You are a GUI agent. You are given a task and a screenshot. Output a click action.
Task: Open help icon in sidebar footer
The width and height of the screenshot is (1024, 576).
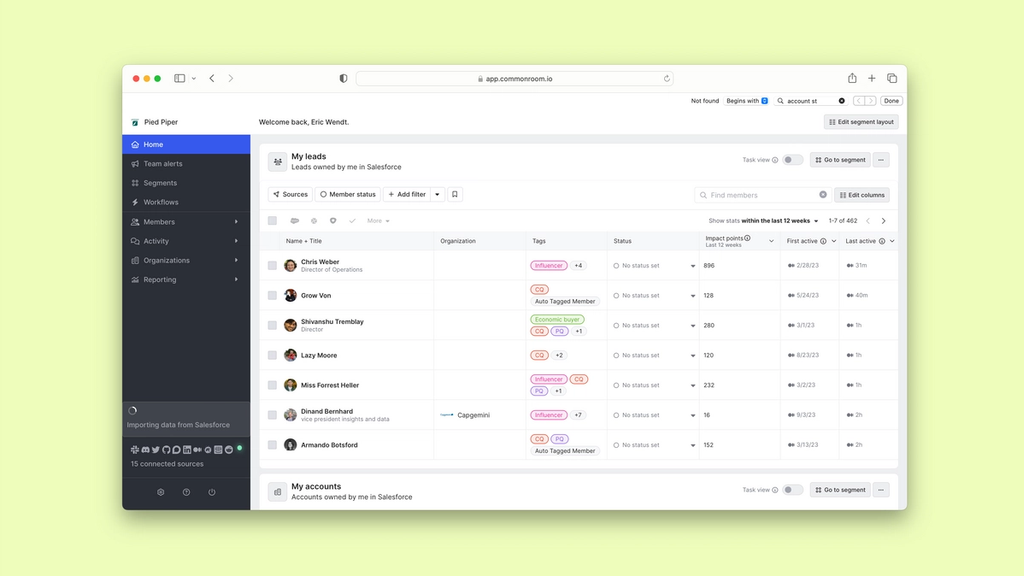coord(186,492)
